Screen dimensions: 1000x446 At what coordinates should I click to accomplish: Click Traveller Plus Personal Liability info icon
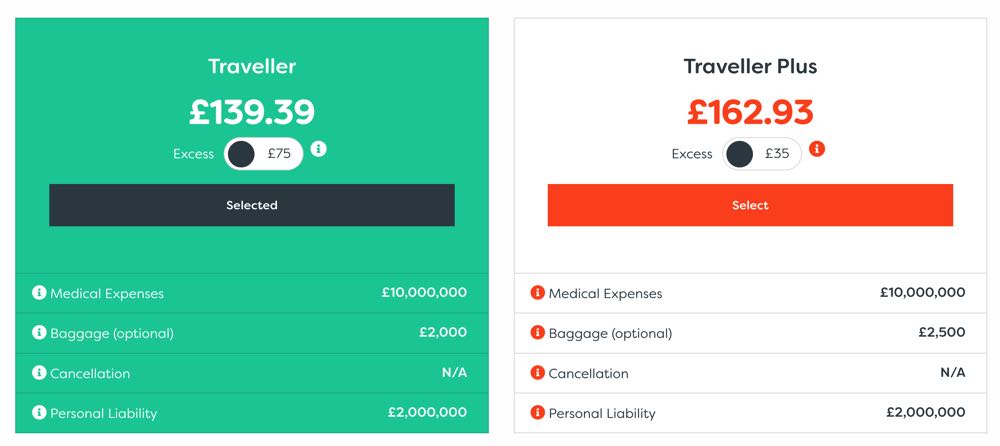(538, 412)
